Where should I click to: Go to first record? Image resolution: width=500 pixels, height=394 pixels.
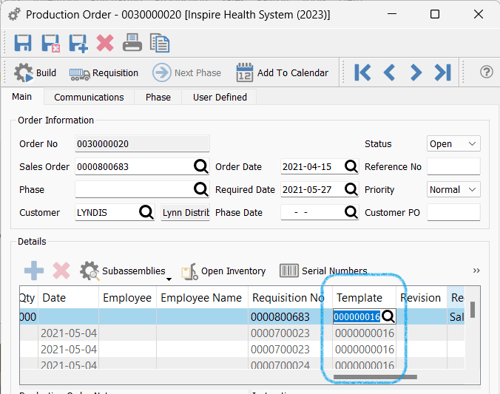(363, 72)
